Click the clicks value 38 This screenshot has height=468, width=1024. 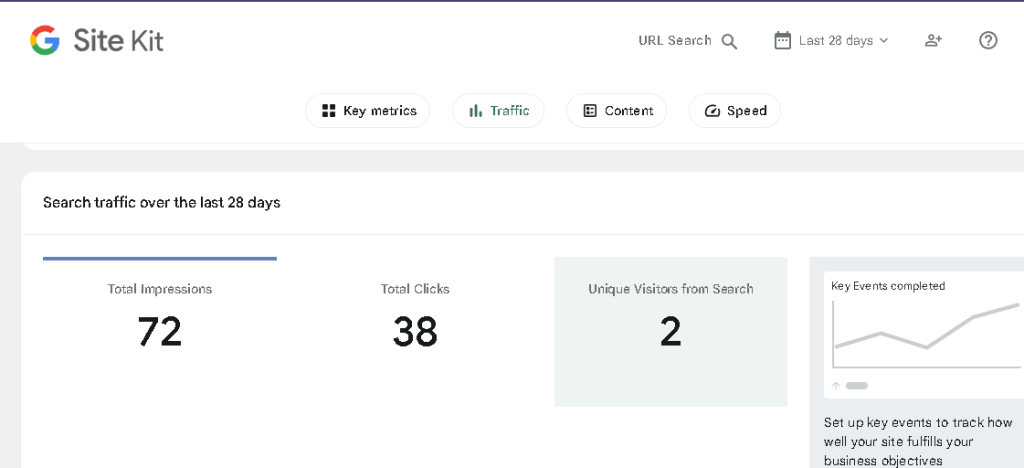pyautogui.click(x=415, y=332)
